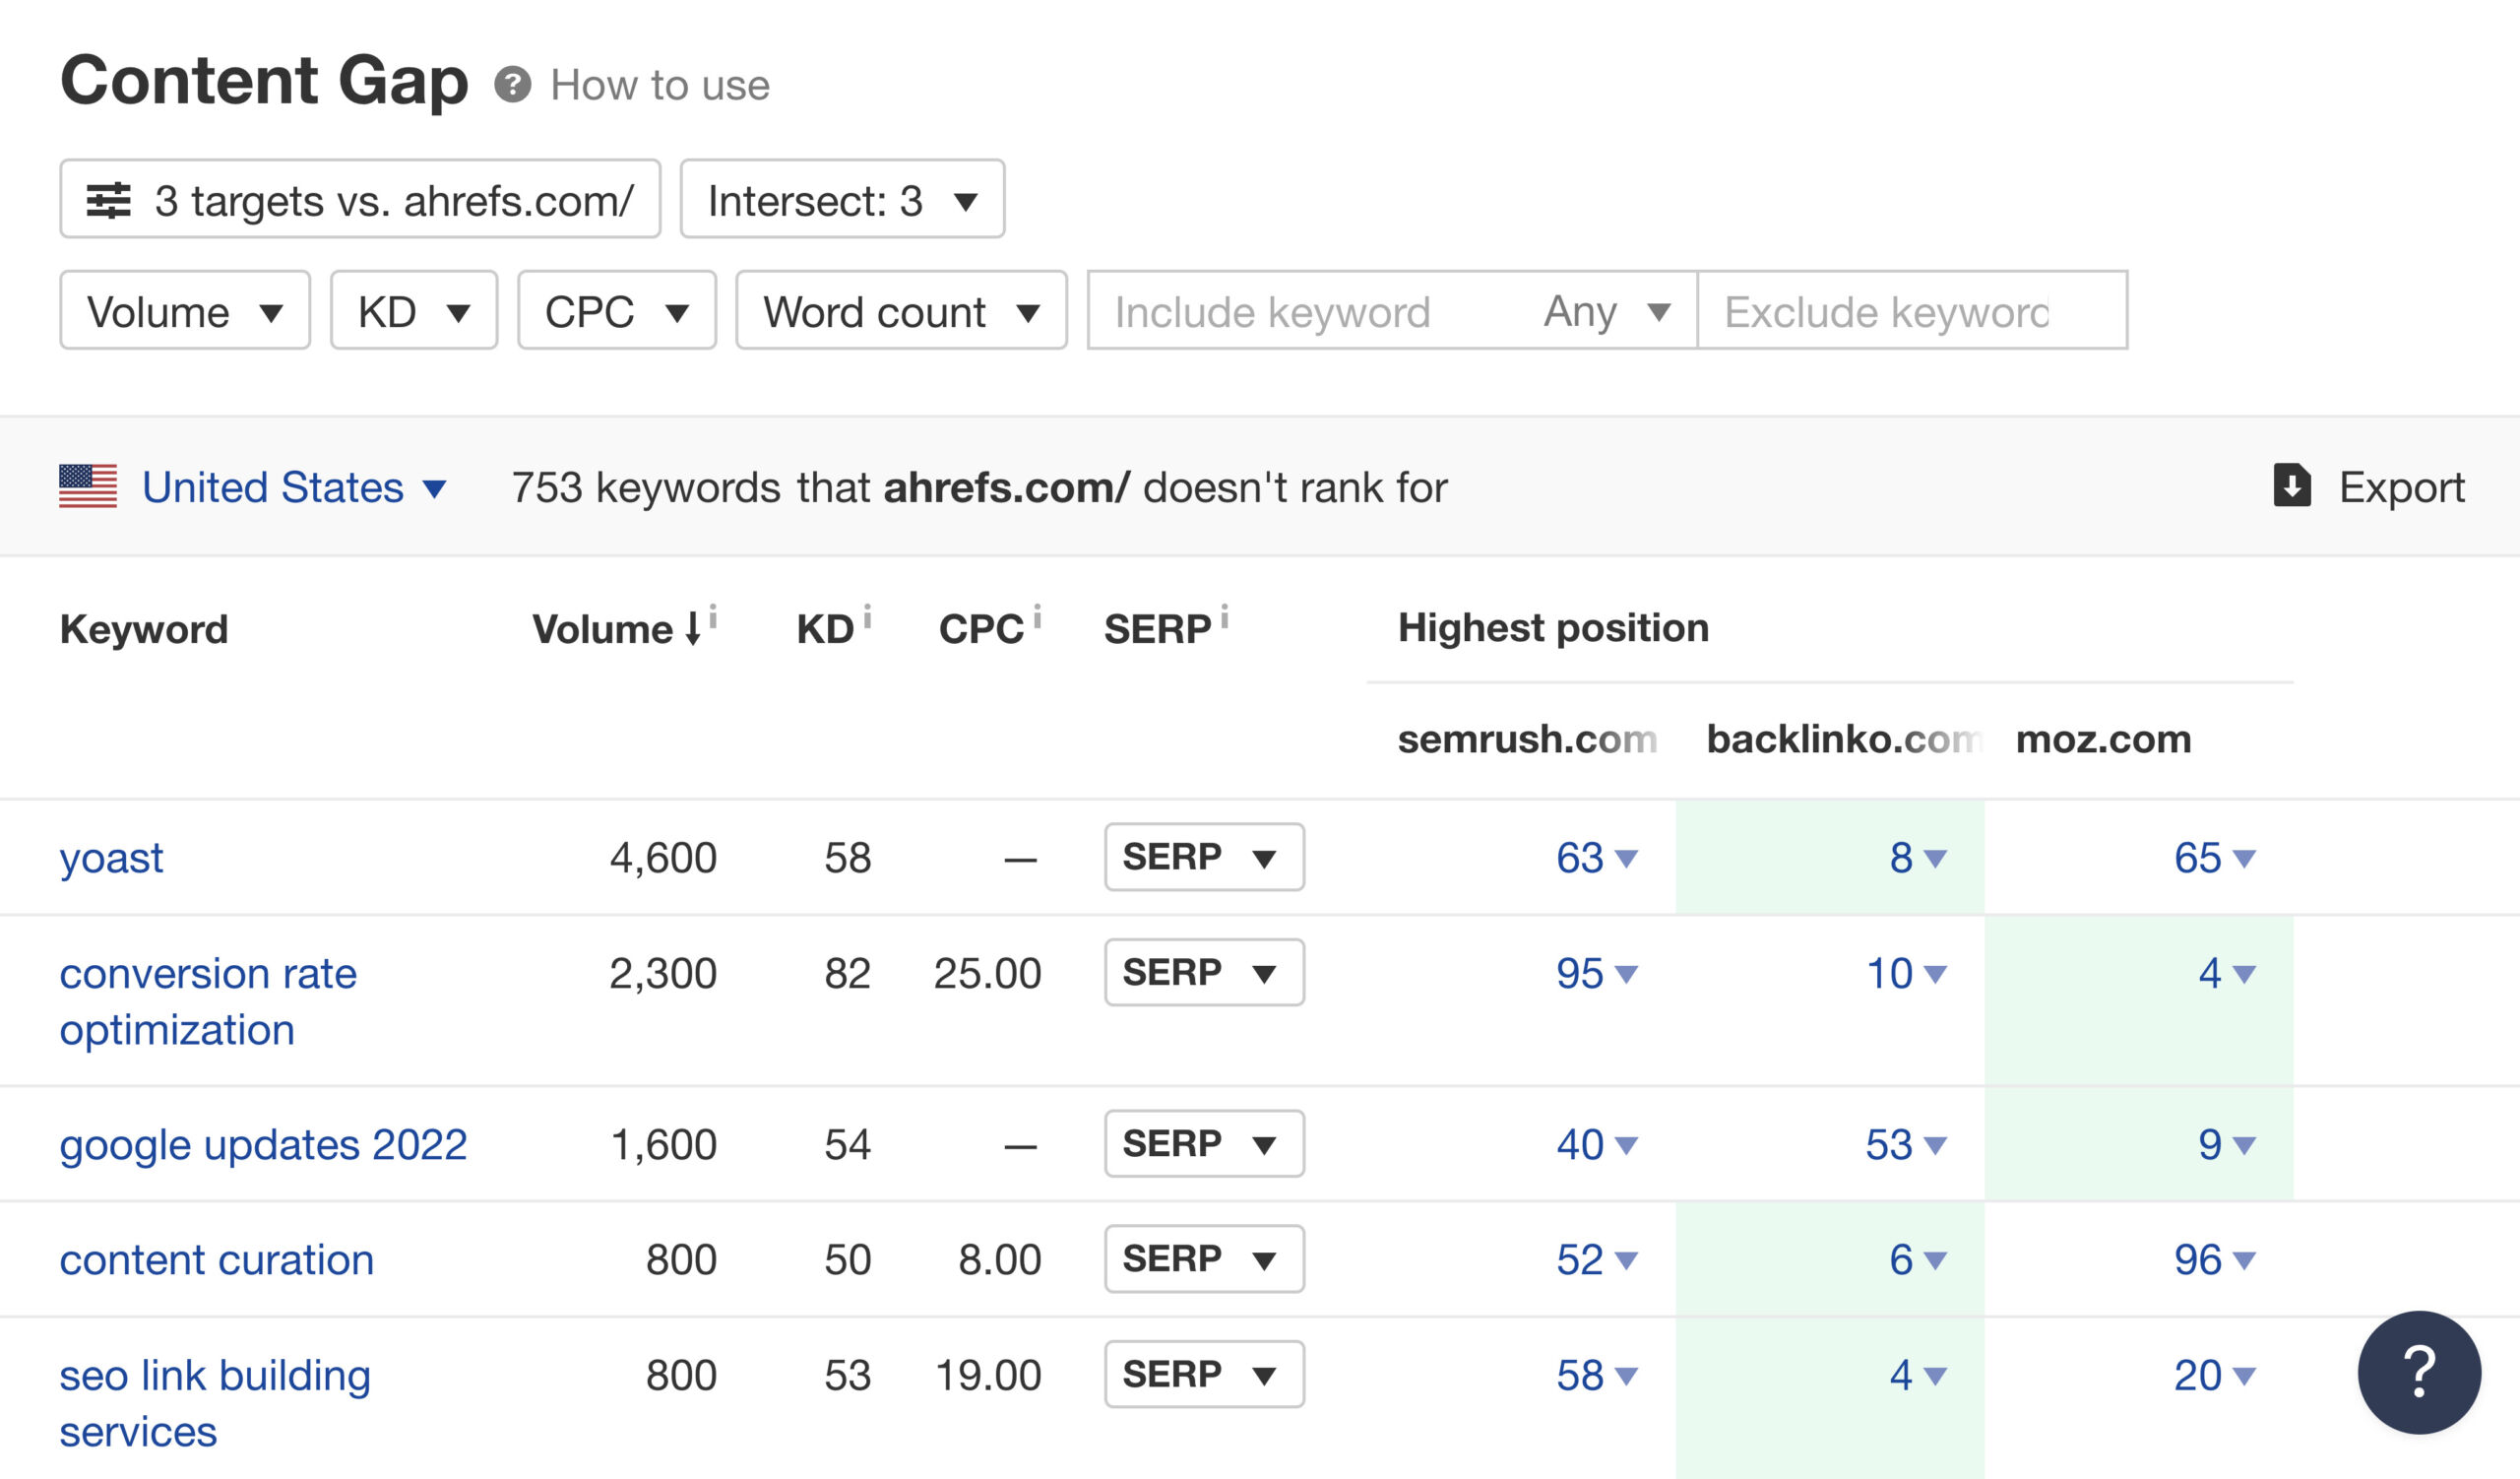Click the SERP button for seo link building services
The image size is (2520, 1479).
pos(1204,1374)
